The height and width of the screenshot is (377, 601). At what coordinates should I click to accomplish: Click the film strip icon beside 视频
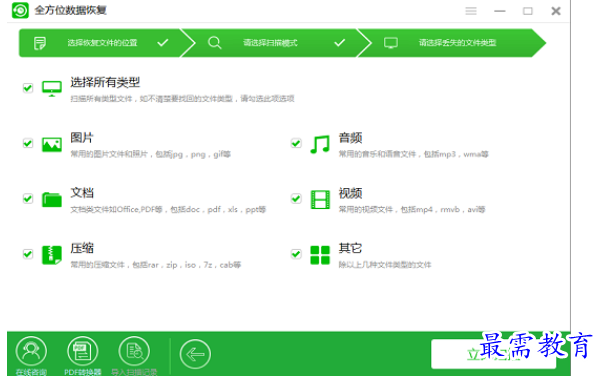click(320, 200)
